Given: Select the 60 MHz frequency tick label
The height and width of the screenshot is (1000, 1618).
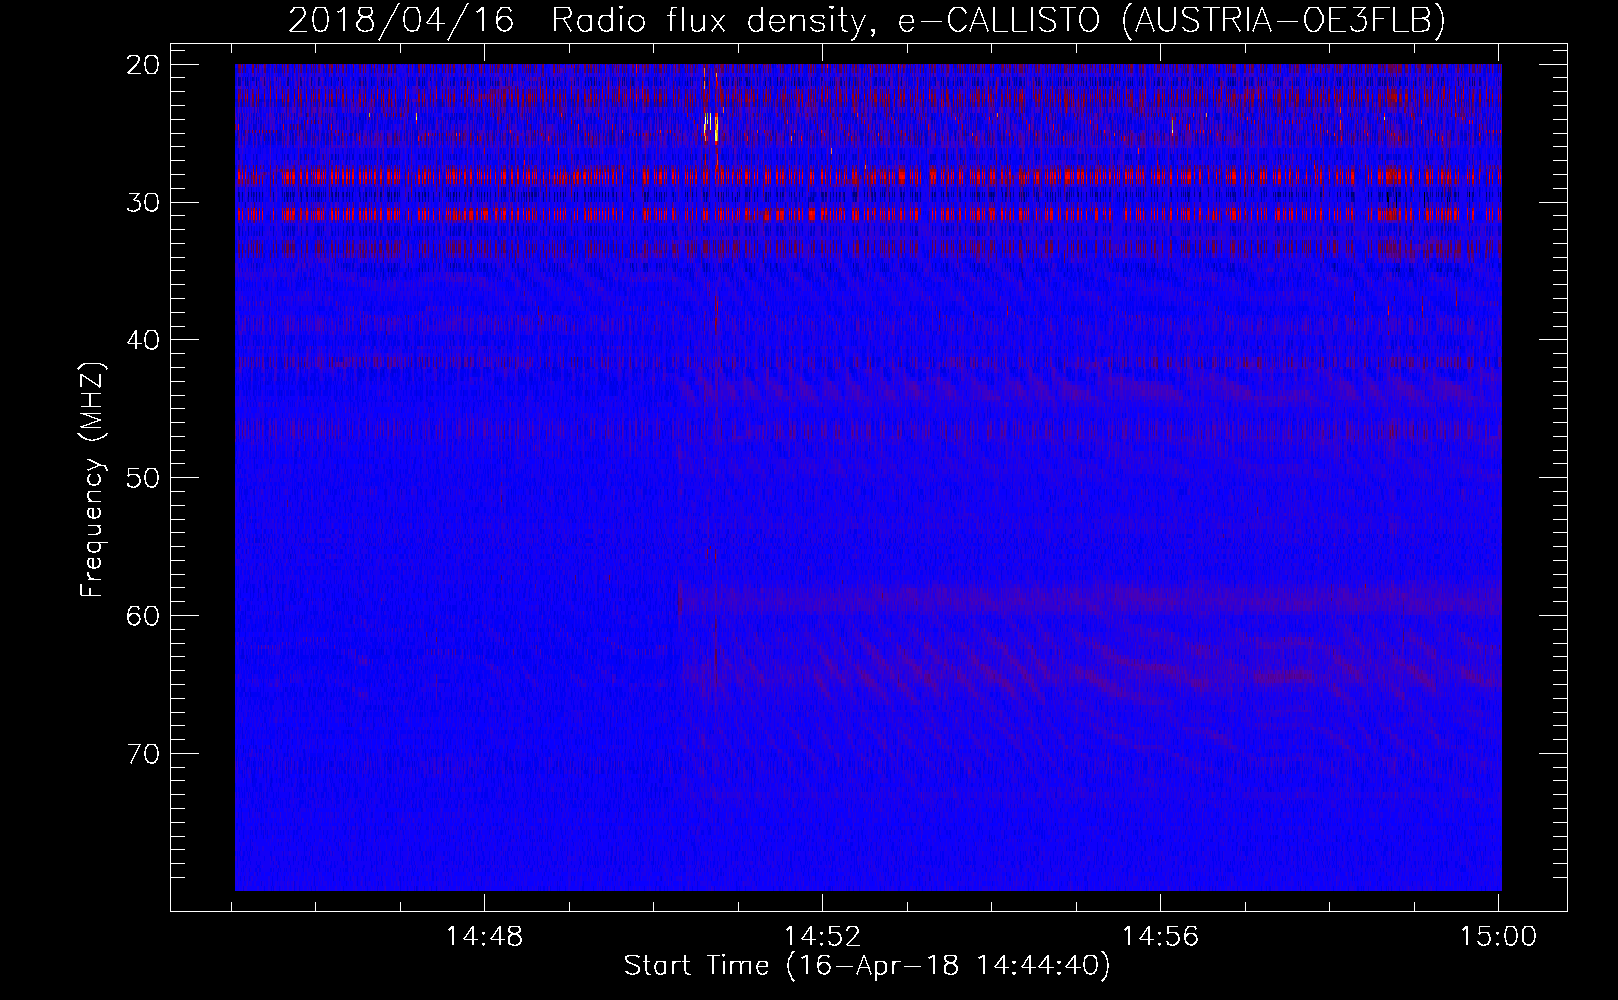Looking at the screenshot, I should (145, 615).
